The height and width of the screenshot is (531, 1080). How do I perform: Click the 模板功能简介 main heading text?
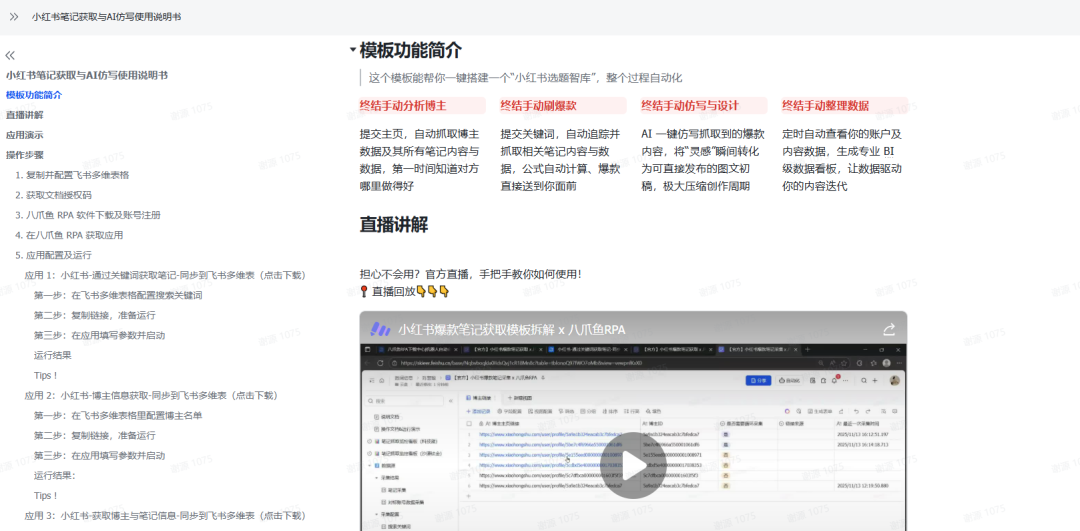pyautogui.click(x=411, y=50)
